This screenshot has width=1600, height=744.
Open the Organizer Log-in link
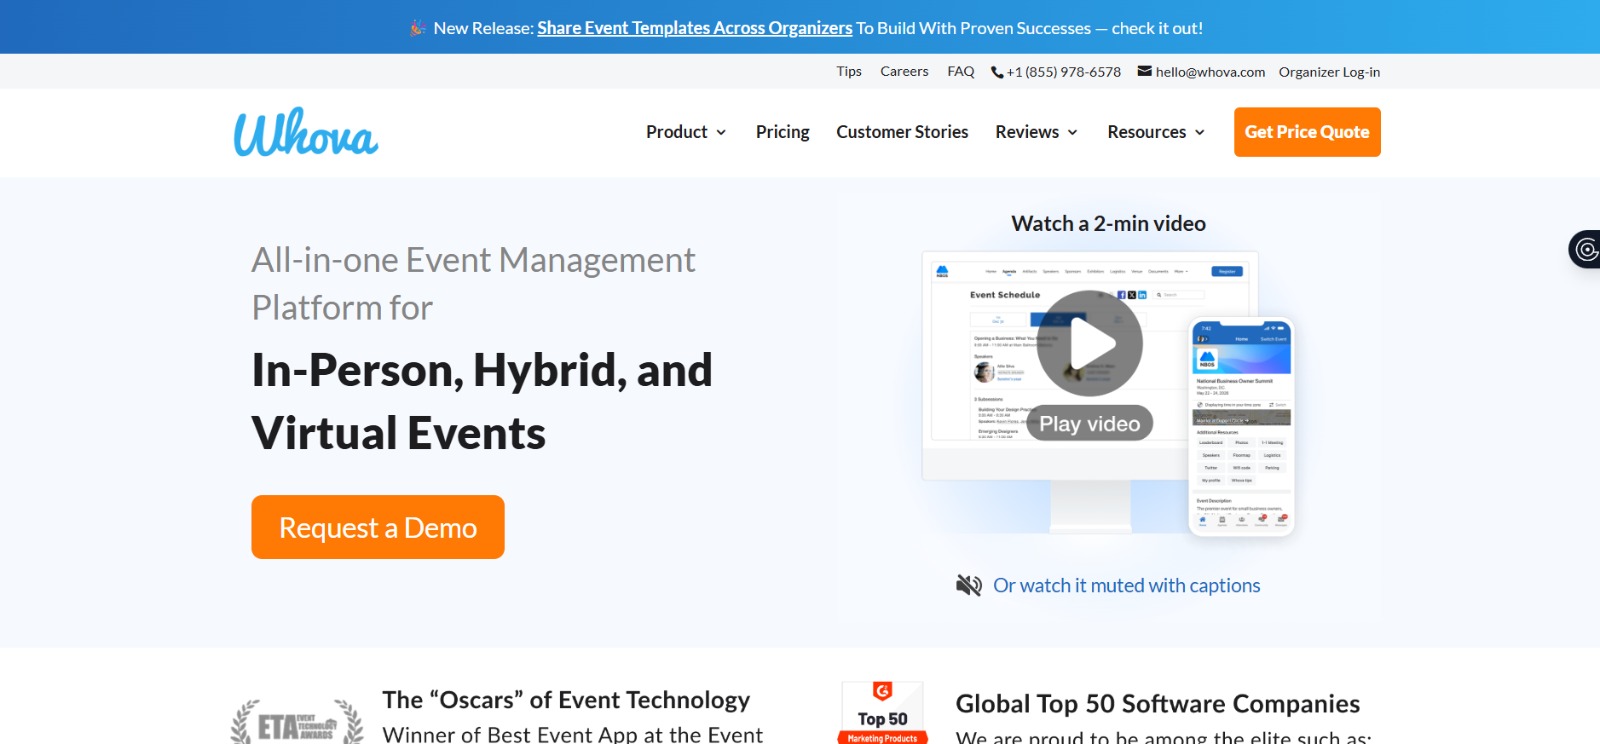tap(1328, 72)
